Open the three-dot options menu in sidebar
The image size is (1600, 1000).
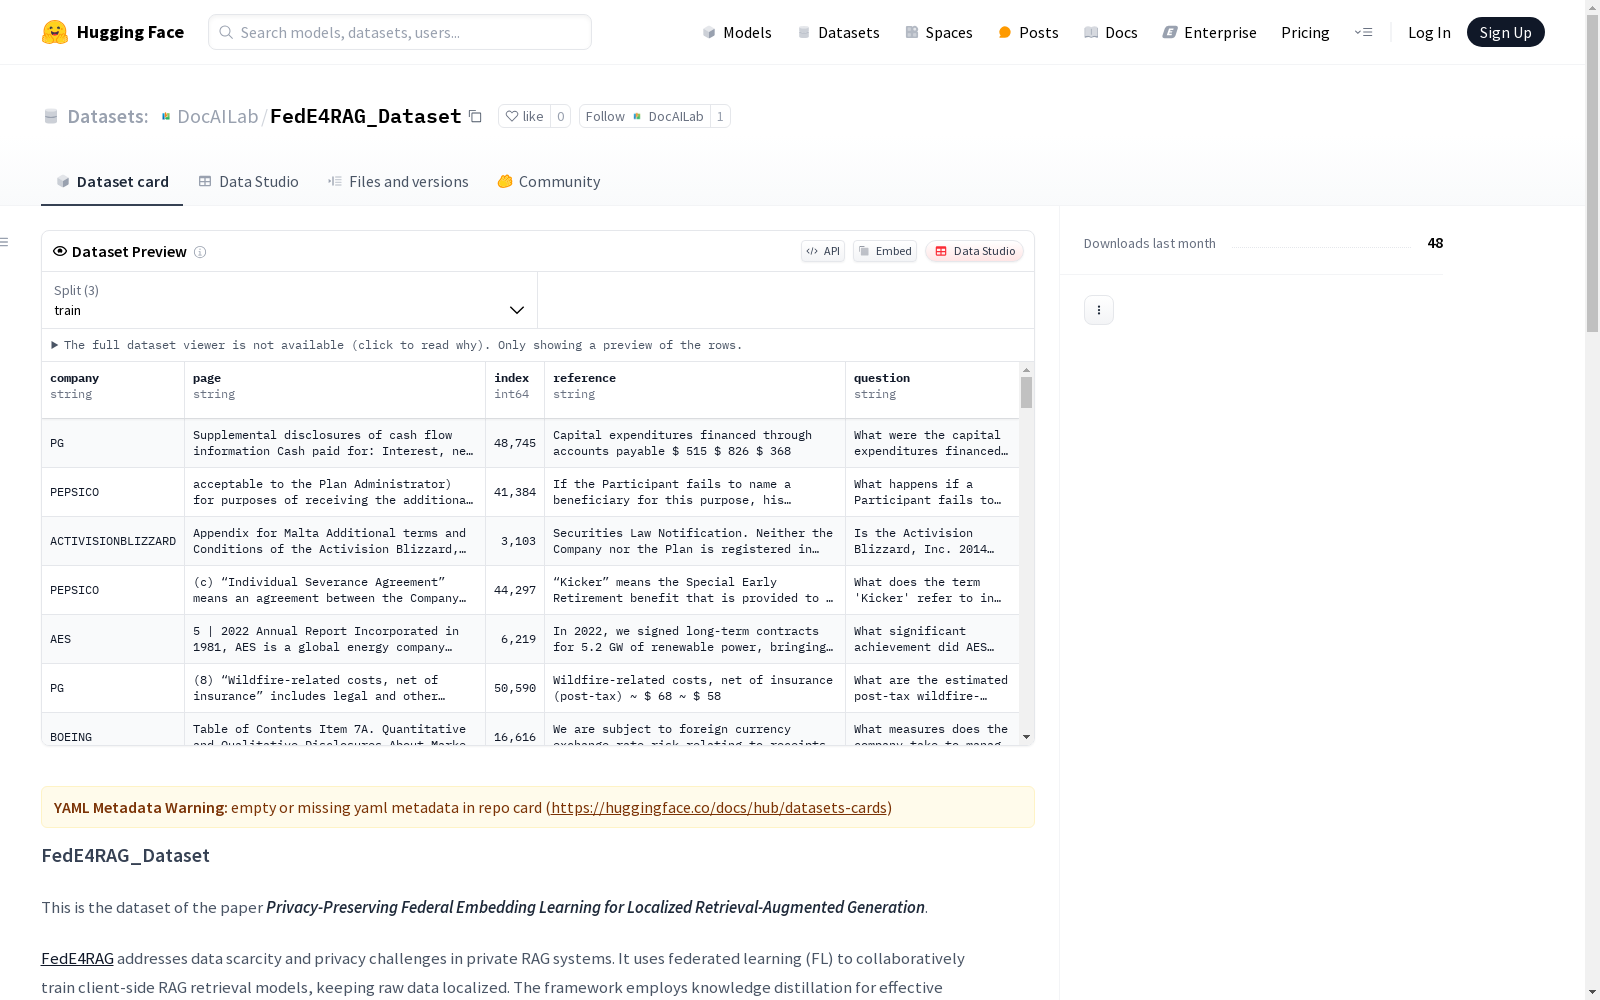tap(1099, 310)
